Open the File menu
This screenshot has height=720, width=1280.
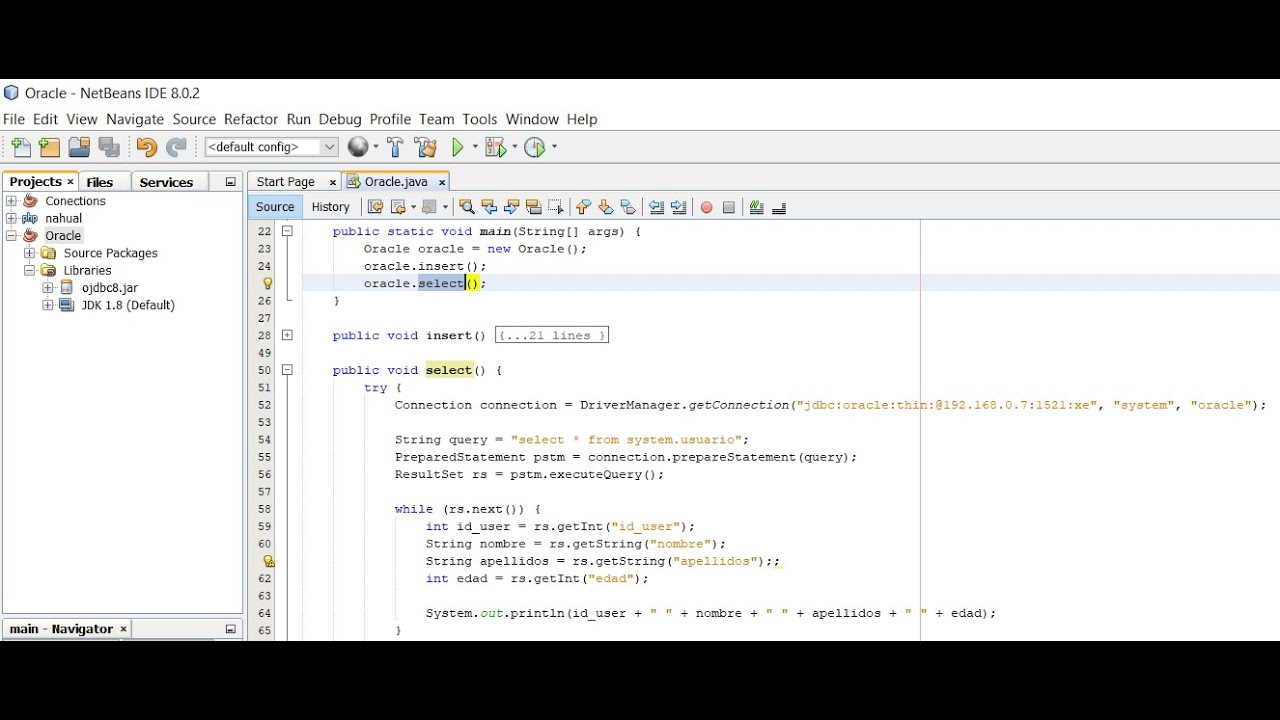14,119
